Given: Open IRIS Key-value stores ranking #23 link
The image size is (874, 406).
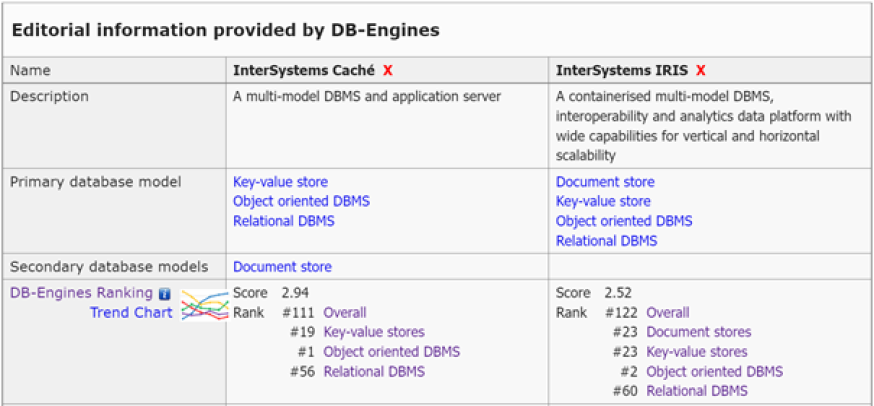Looking at the screenshot, I should click(x=697, y=352).
